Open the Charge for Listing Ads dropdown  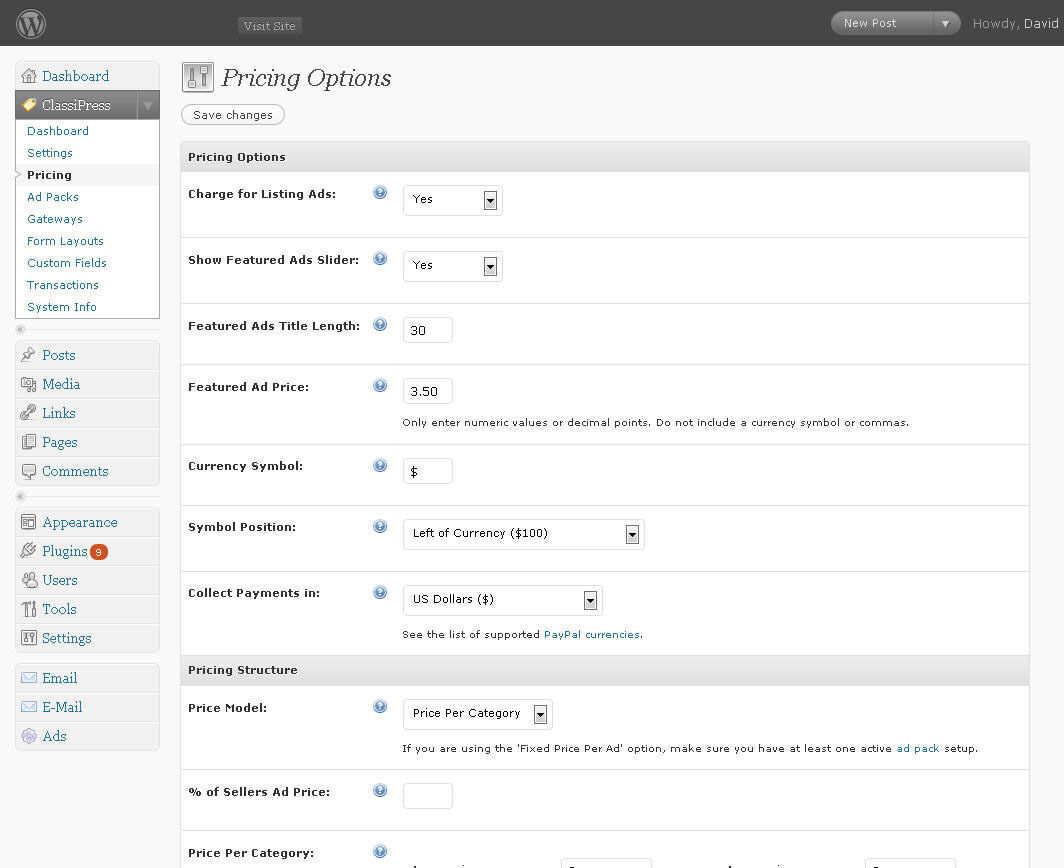pos(453,200)
